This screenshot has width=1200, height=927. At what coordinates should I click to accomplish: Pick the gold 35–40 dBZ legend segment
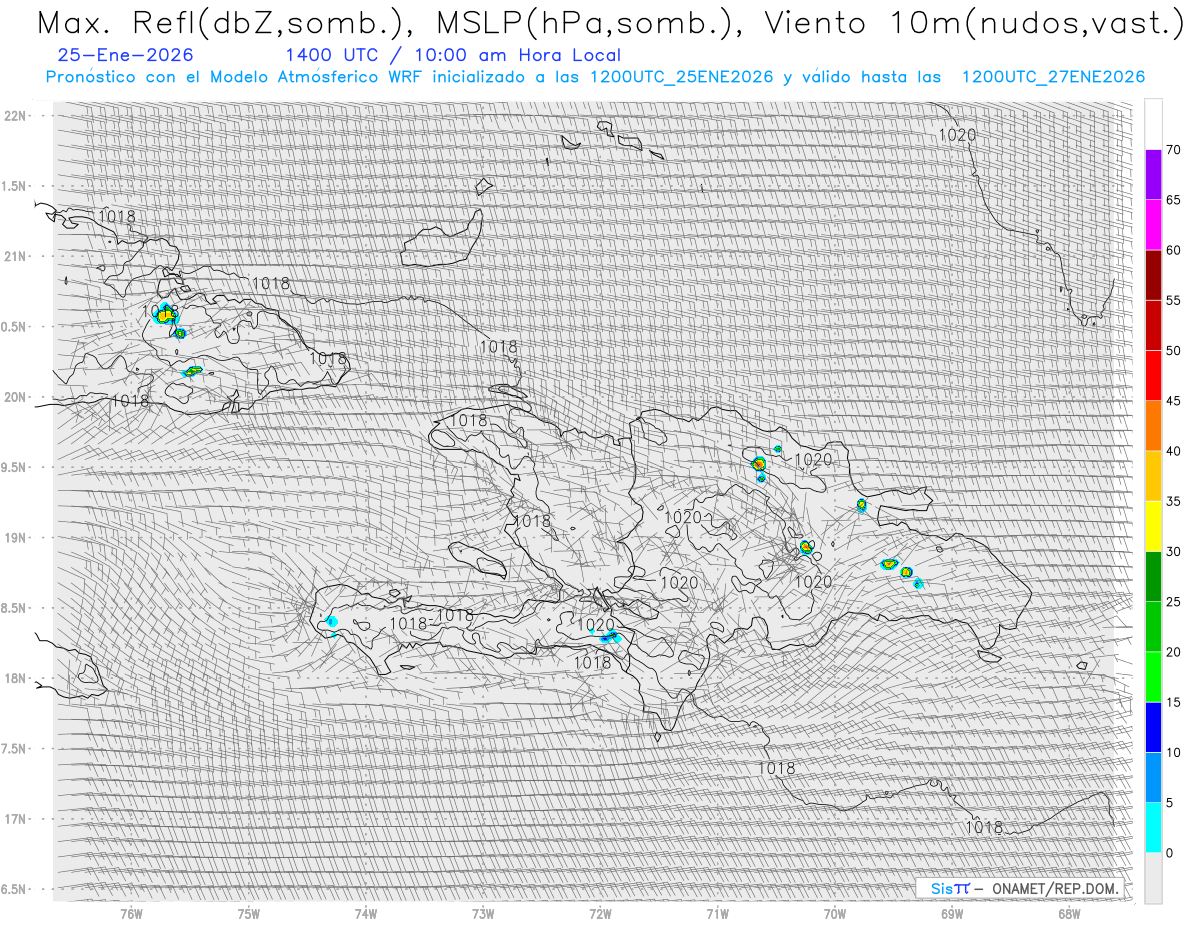pyautogui.click(x=1153, y=476)
